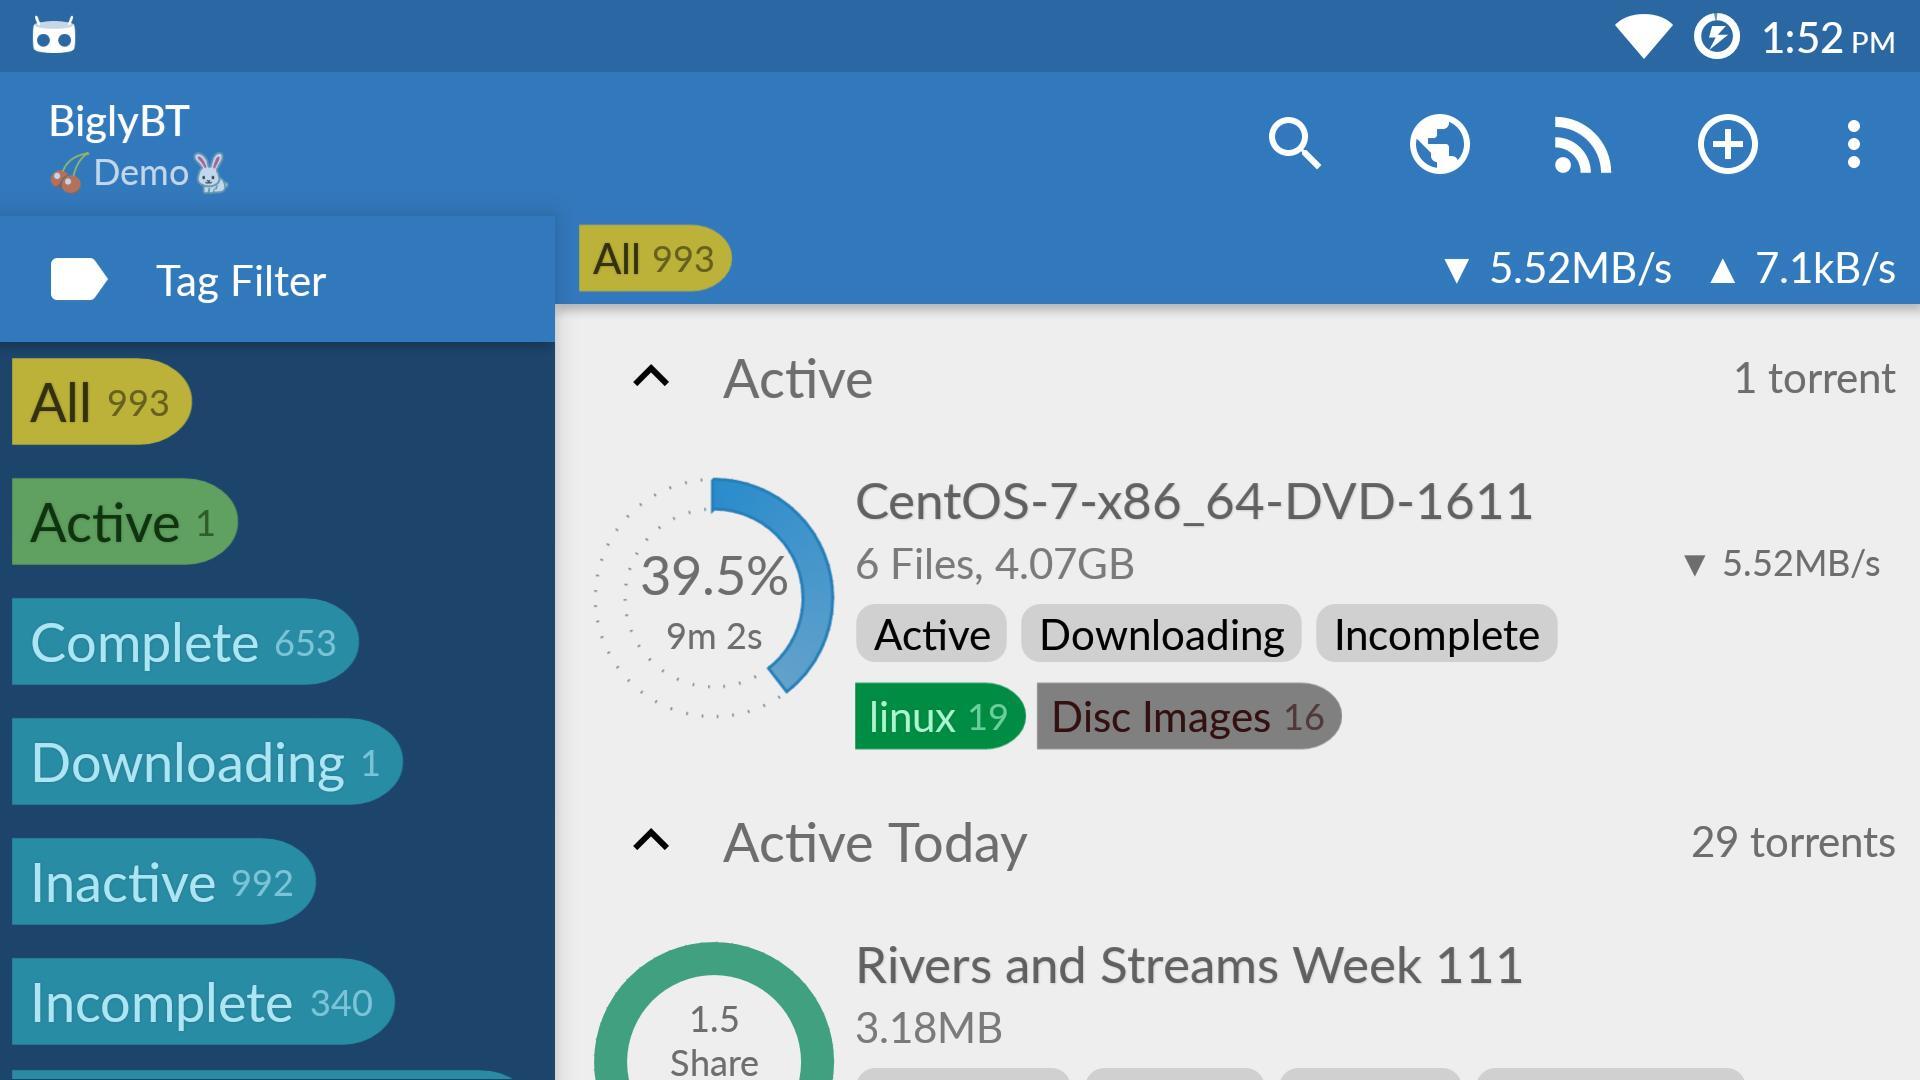Viewport: 1920px width, 1080px height.
Task: Click the Rivers and Streams share ratio ring
Action: pos(713,1011)
